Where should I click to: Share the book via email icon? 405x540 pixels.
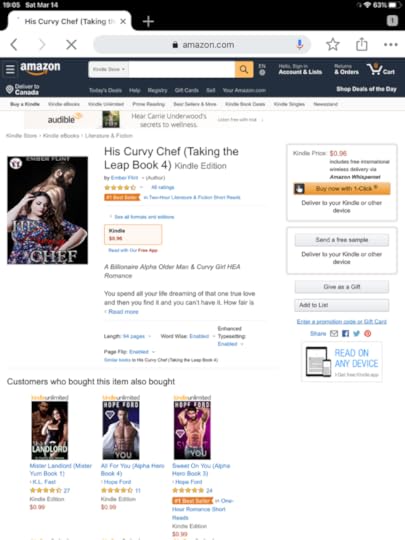coord(334,333)
